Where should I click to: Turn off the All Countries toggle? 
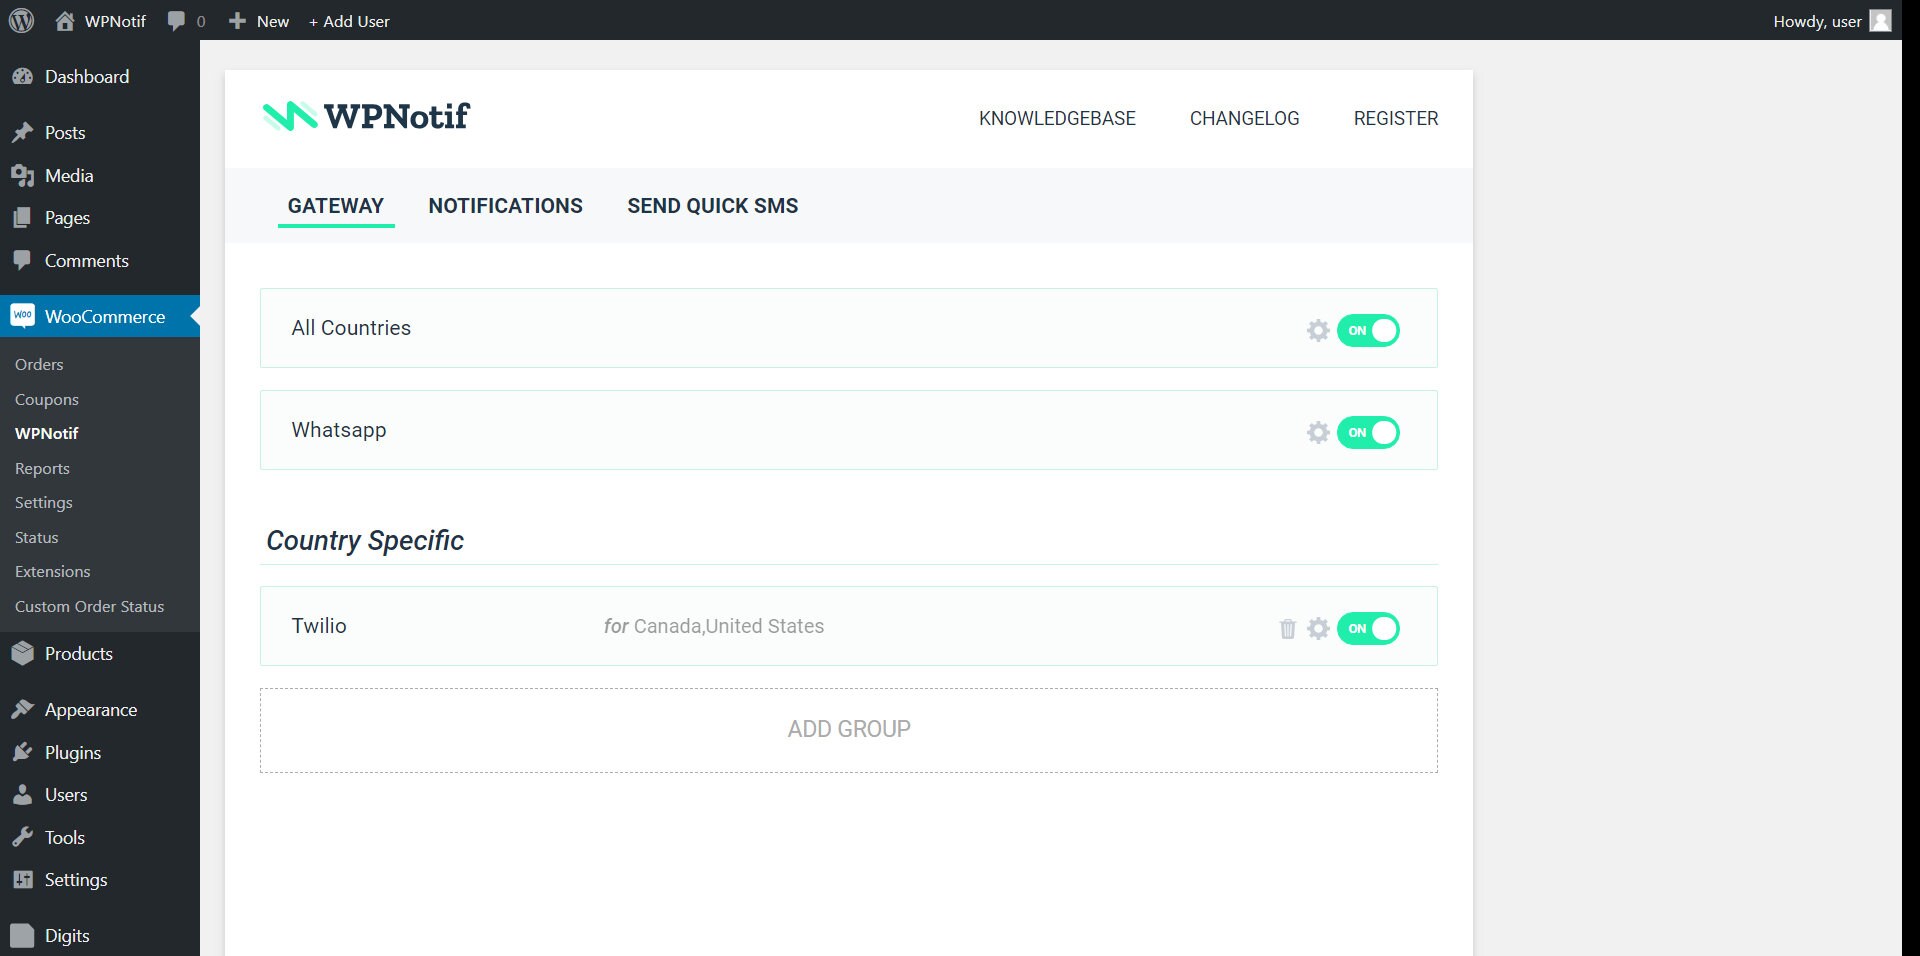coord(1368,330)
